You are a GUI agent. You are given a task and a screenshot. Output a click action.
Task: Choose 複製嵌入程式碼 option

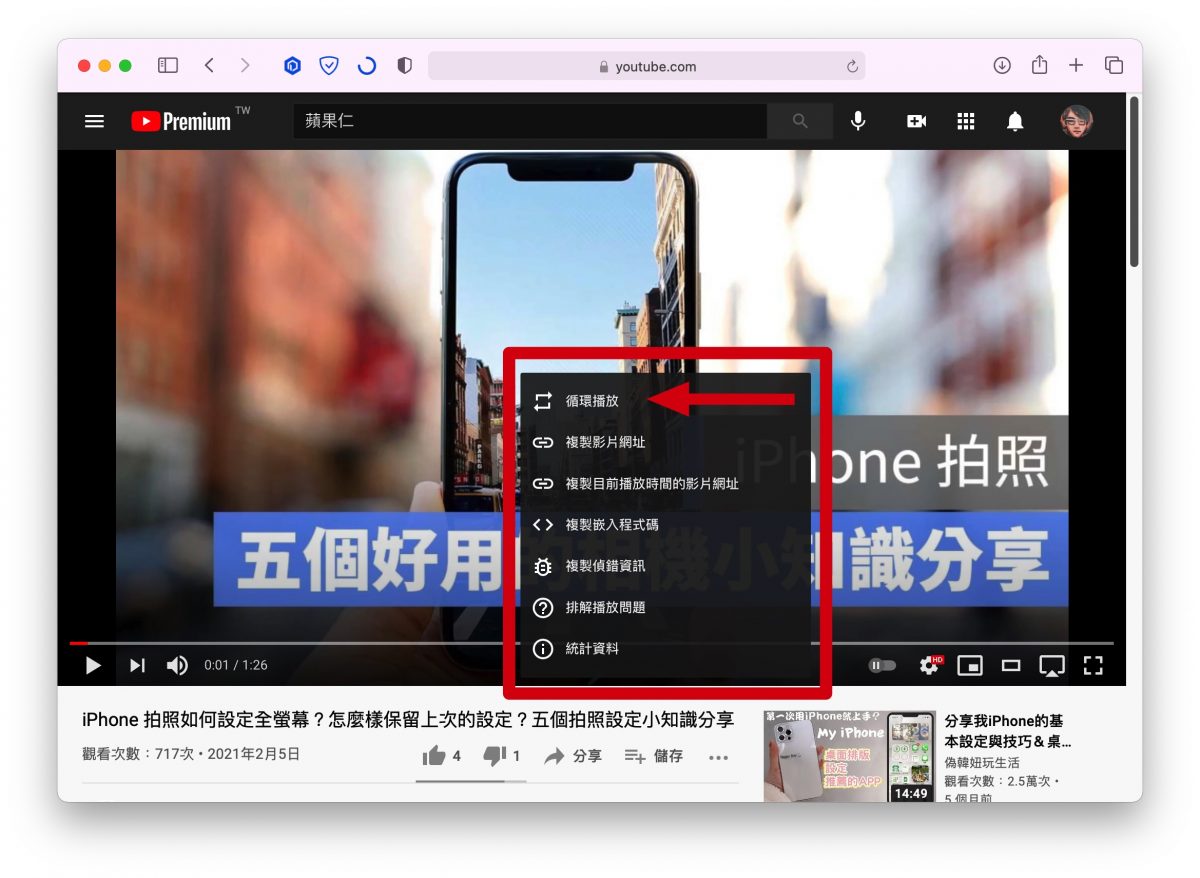tap(665, 524)
